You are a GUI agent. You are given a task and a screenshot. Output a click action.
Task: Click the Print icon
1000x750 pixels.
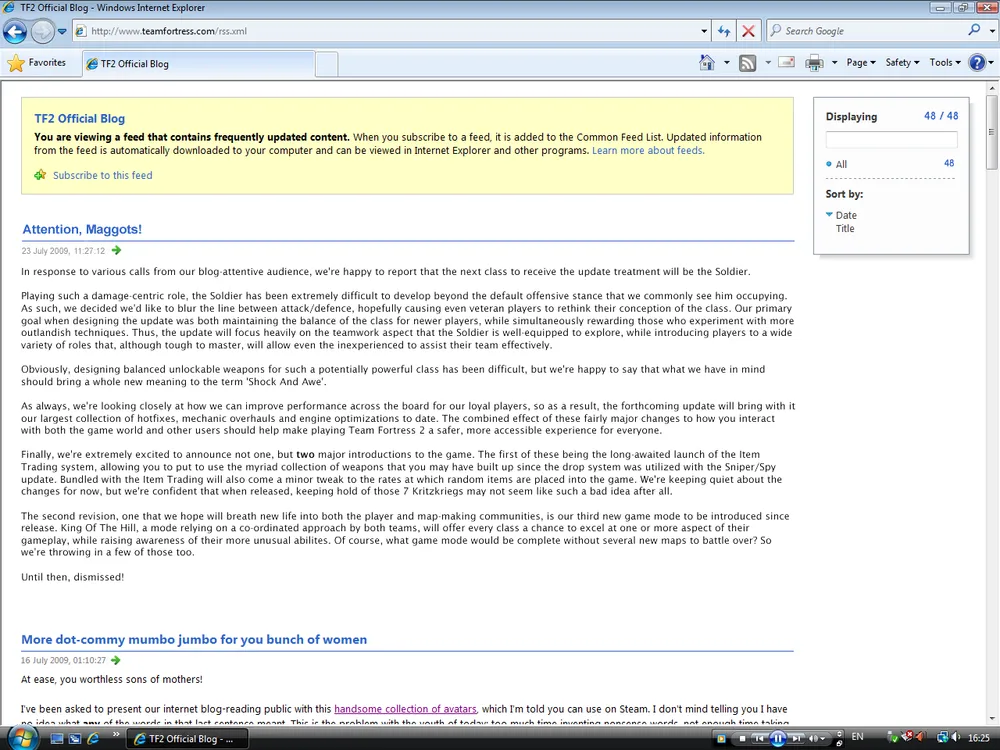pyautogui.click(x=814, y=62)
